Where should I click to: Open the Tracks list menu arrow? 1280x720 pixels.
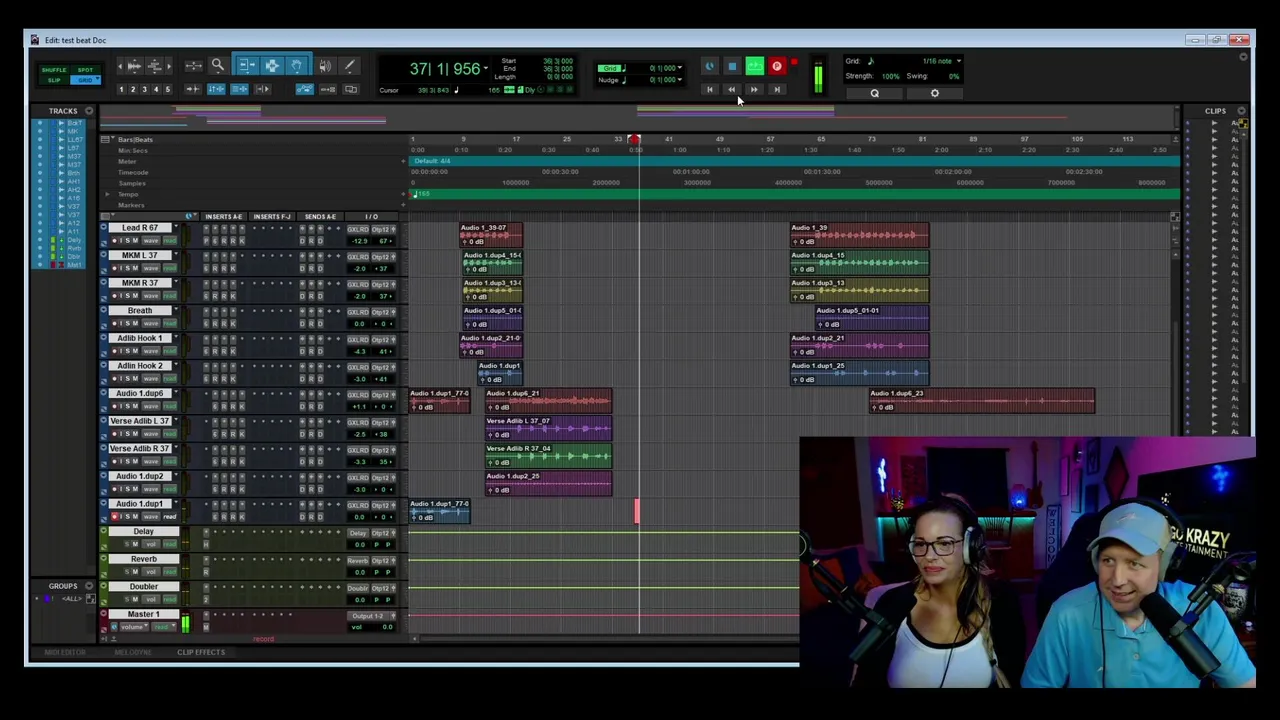tap(88, 111)
